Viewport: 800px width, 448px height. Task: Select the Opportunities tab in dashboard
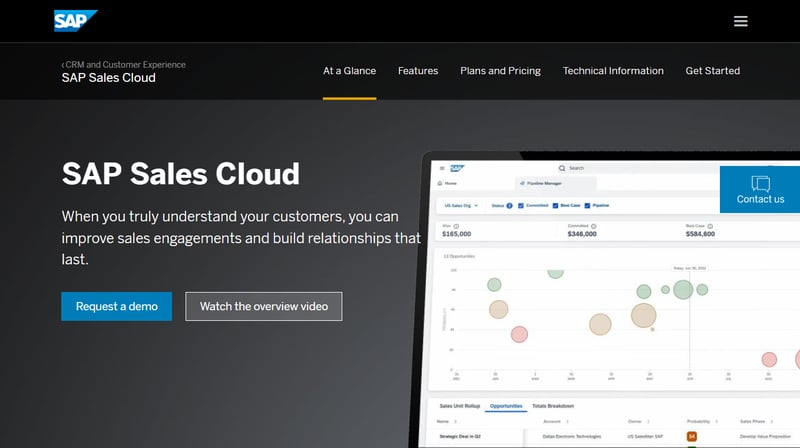pyautogui.click(x=506, y=406)
